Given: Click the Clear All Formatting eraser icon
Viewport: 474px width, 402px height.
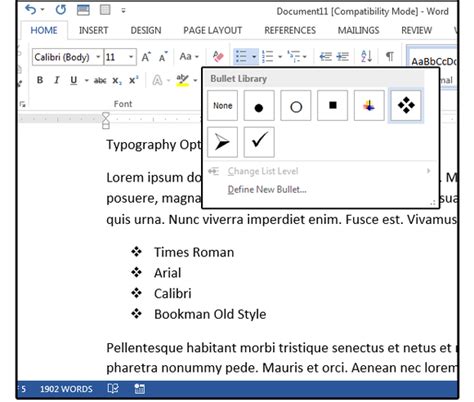Looking at the screenshot, I should (x=218, y=57).
